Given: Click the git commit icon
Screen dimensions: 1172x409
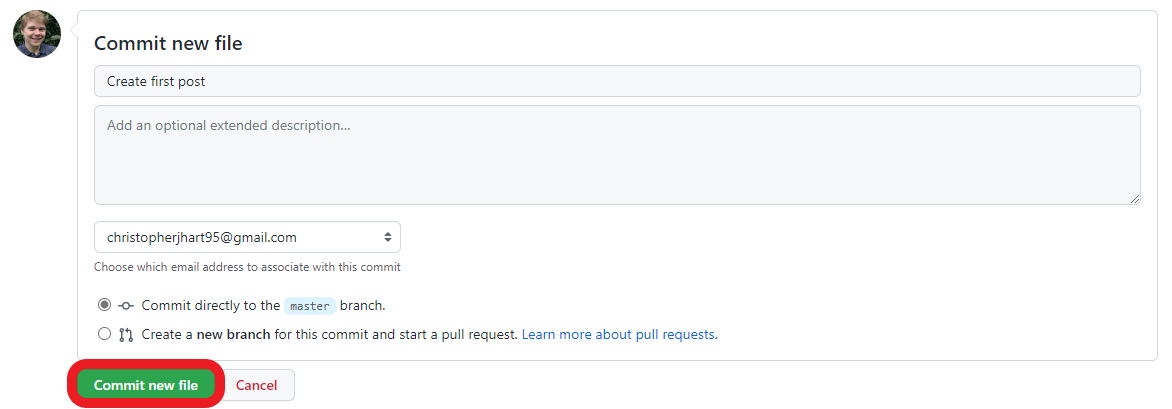Looking at the screenshot, I should coord(126,306).
